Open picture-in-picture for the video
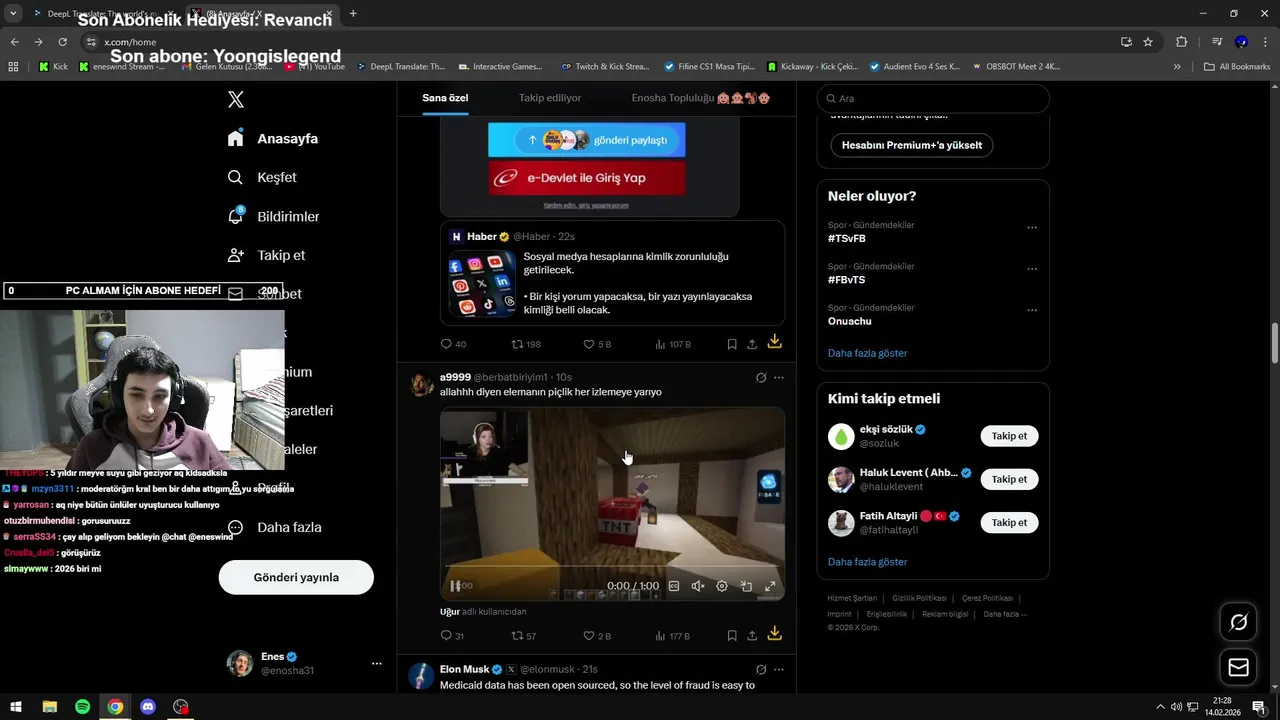The image size is (1280, 720). tap(746, 586)
